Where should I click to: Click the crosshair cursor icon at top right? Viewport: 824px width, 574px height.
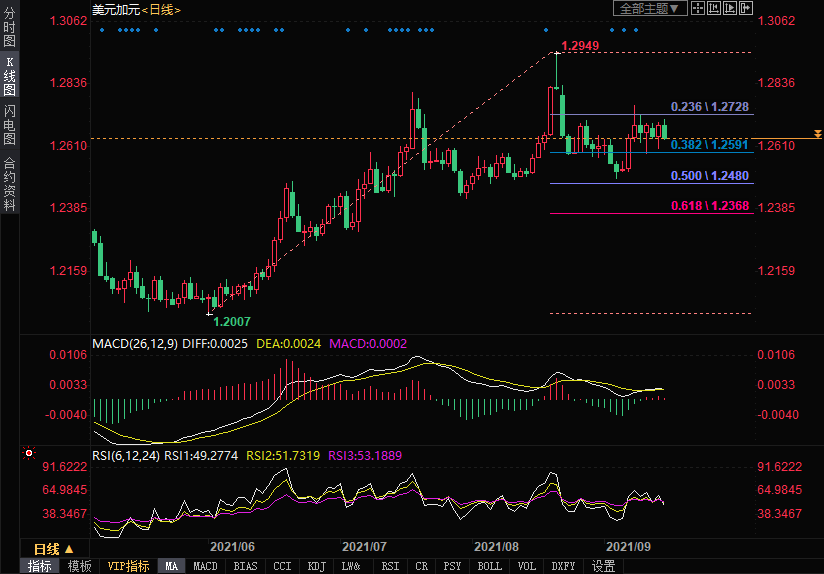[x=697, y=8]
